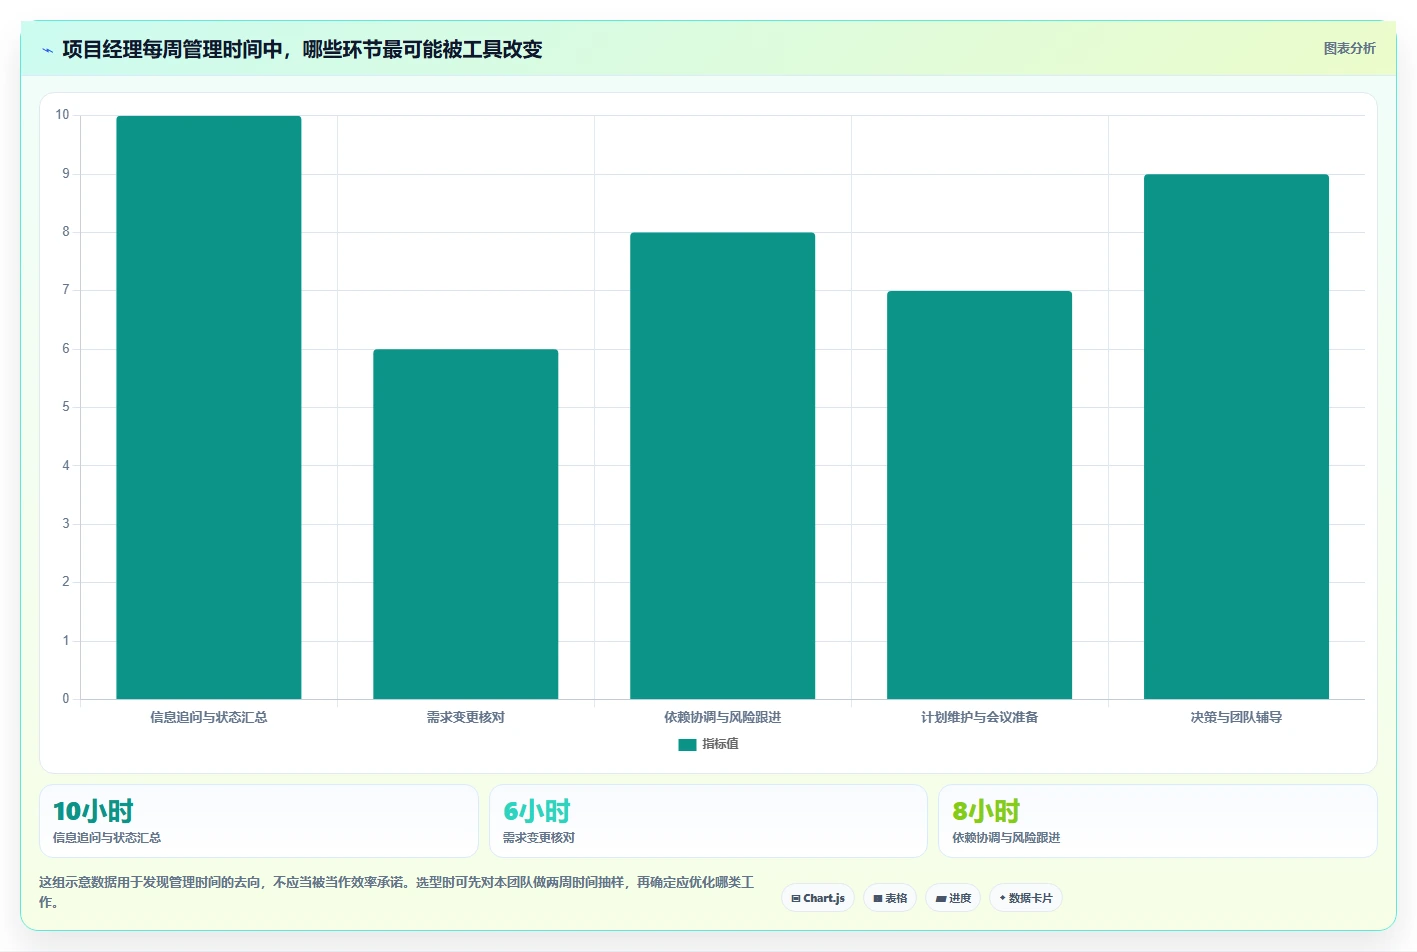
Task: Click the x-axis label 需求变更核对
Action: 466,717
